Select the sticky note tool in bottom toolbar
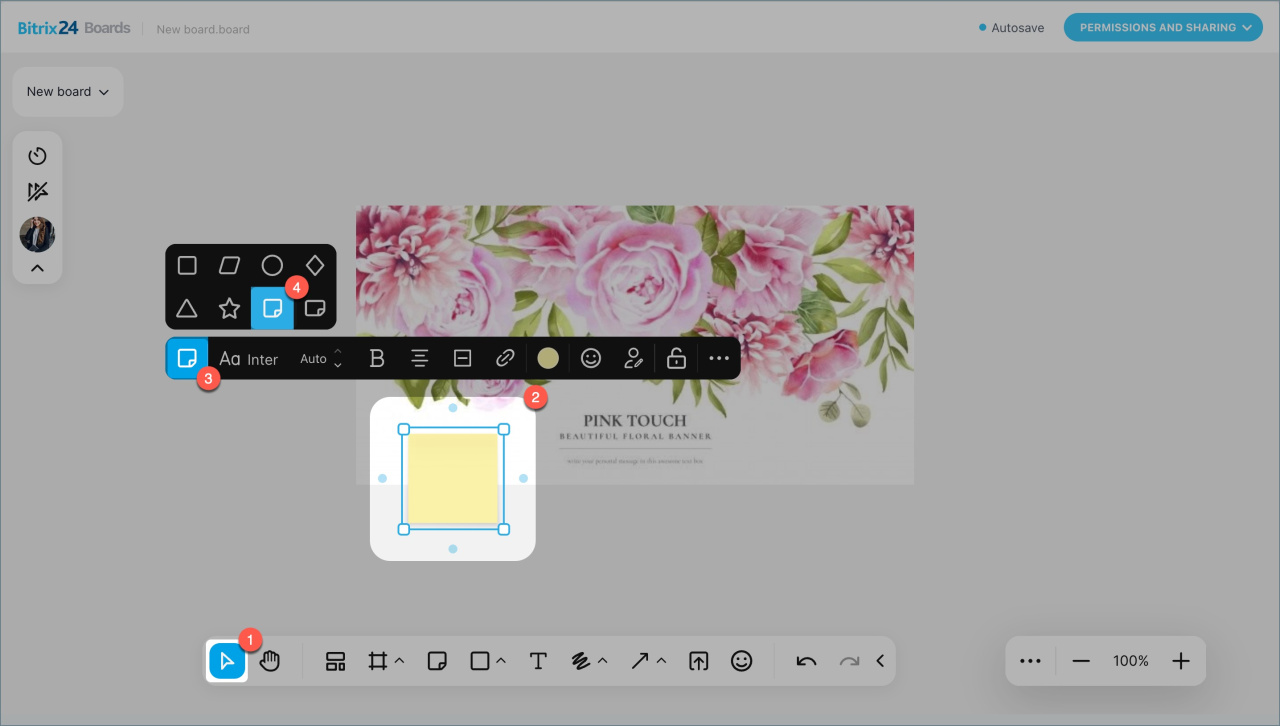 tap(437, 661)
